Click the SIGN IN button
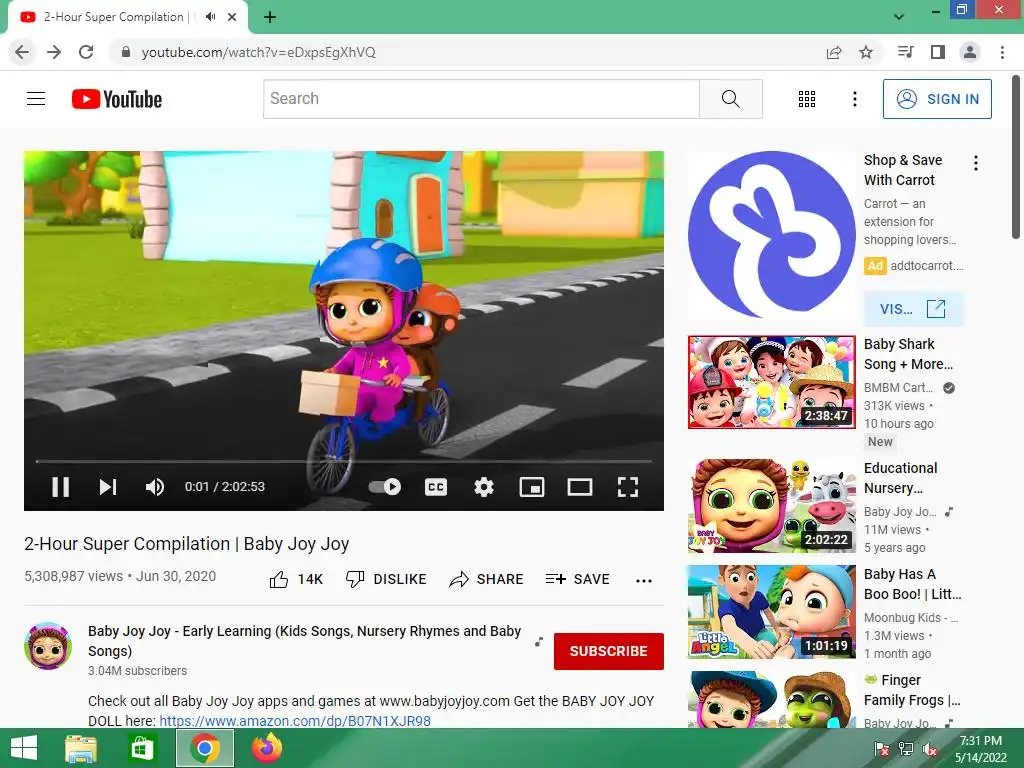 pos(937,99)
